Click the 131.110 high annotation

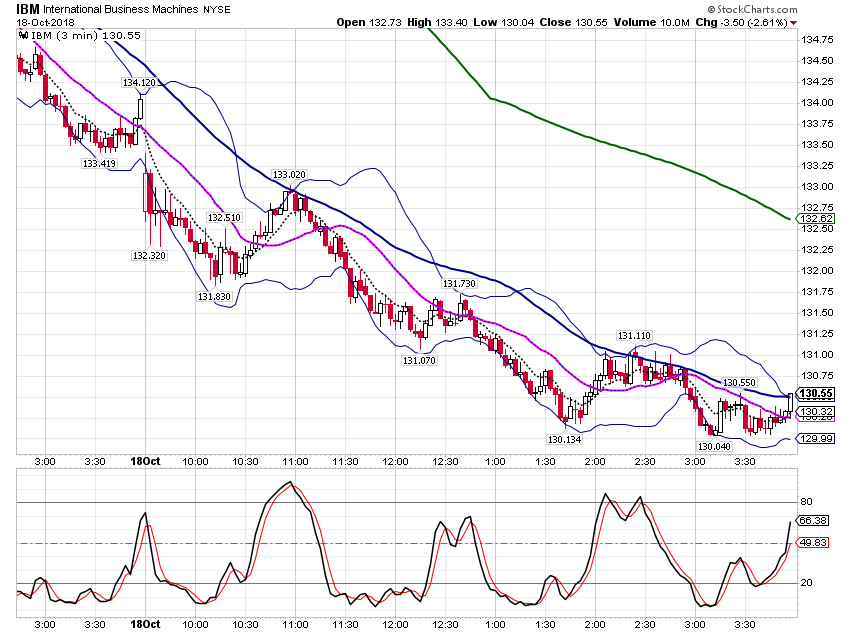click(634, 335)
